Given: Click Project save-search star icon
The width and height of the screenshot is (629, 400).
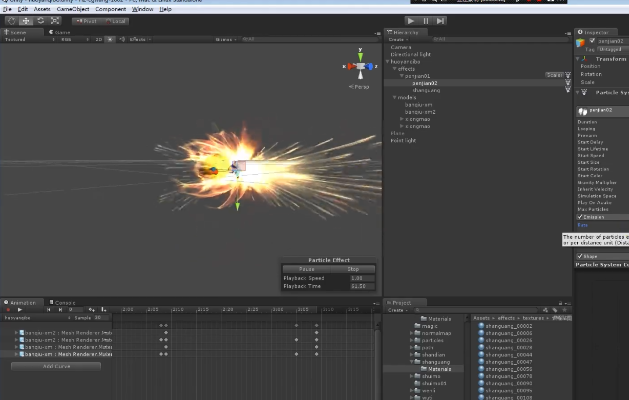Looking at the screenshot, I should (564, 310).
